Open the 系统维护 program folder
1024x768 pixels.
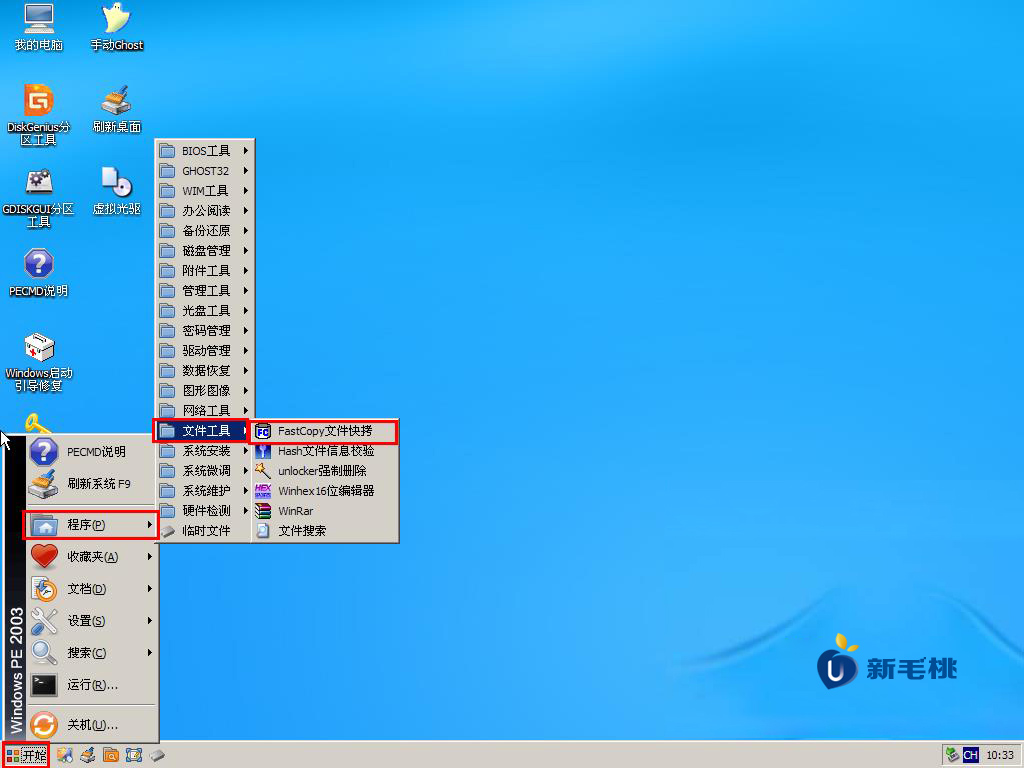click(x=204, y=491)
